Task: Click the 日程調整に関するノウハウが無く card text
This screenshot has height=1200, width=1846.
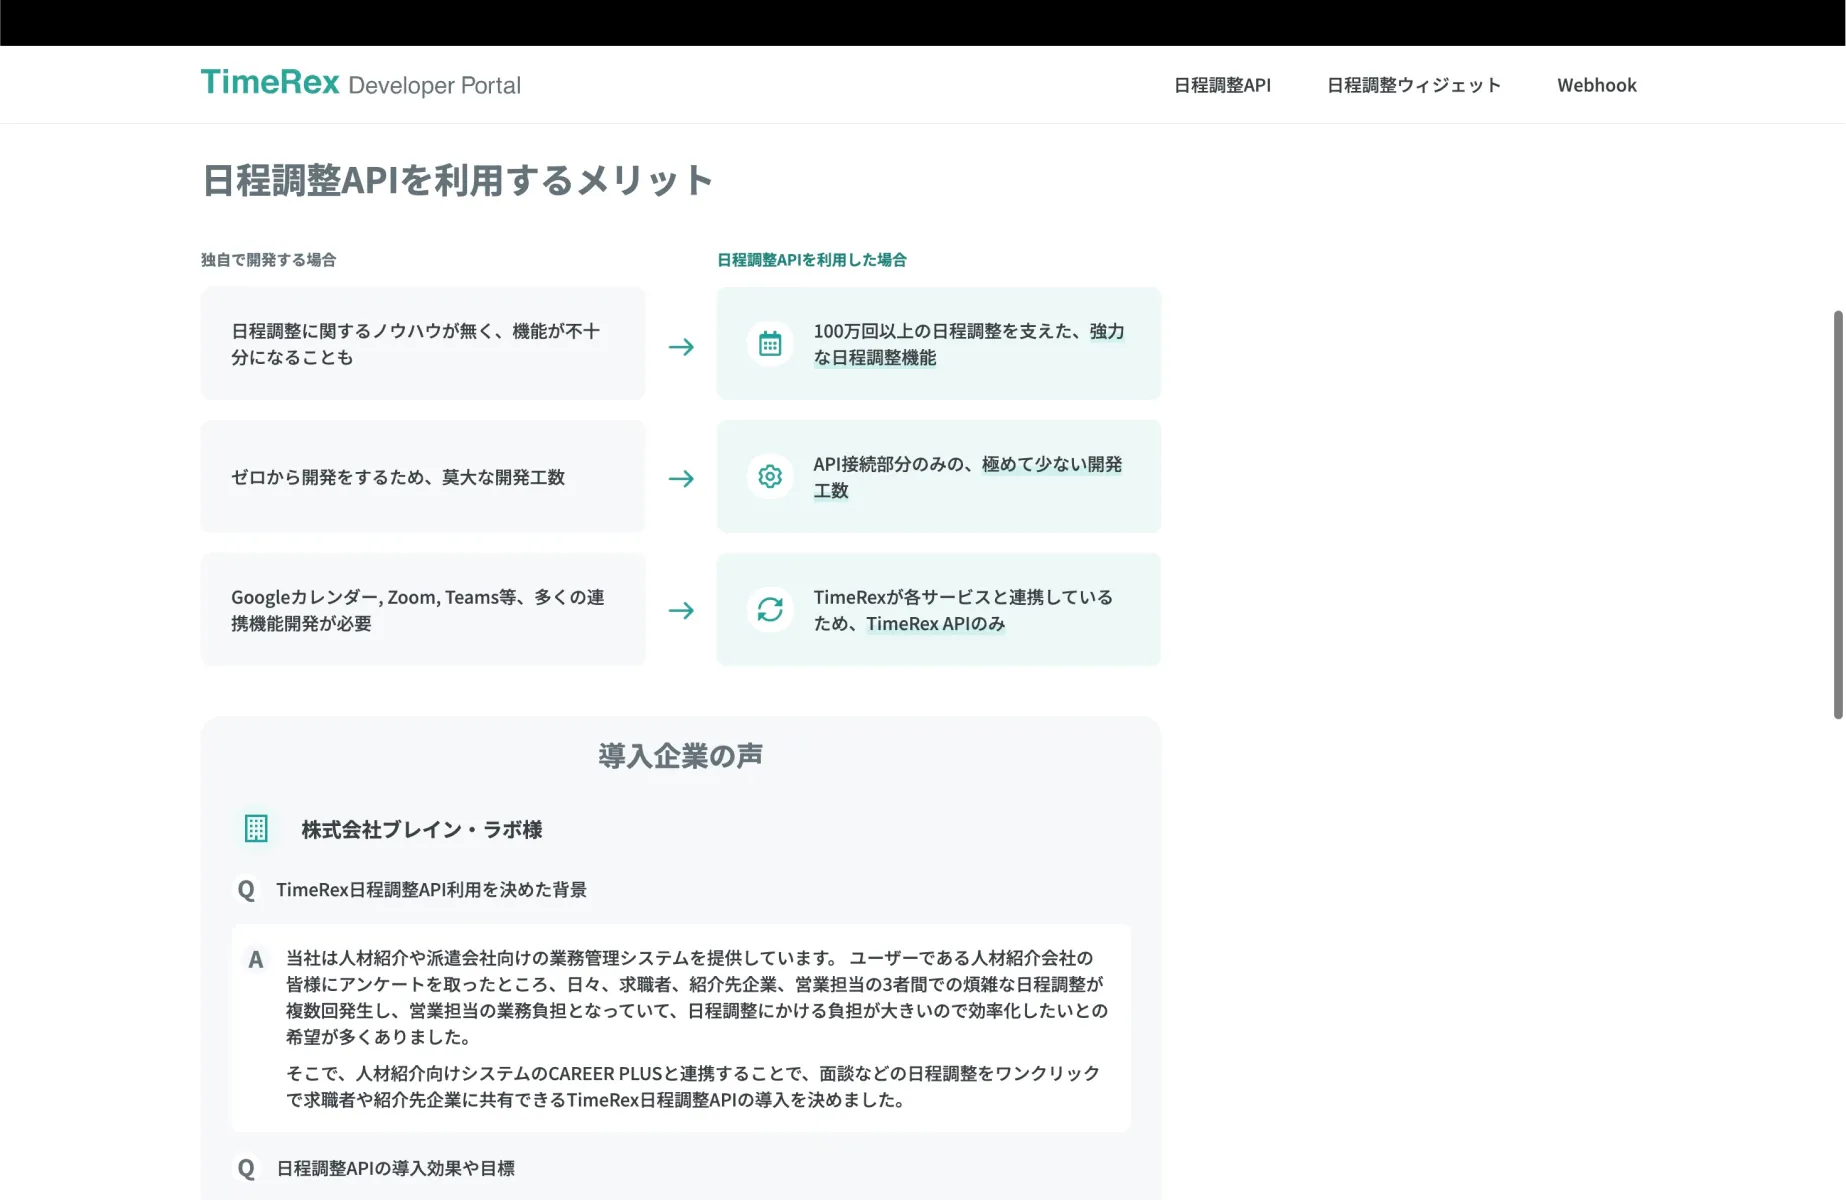Action: tap(416, 344)
